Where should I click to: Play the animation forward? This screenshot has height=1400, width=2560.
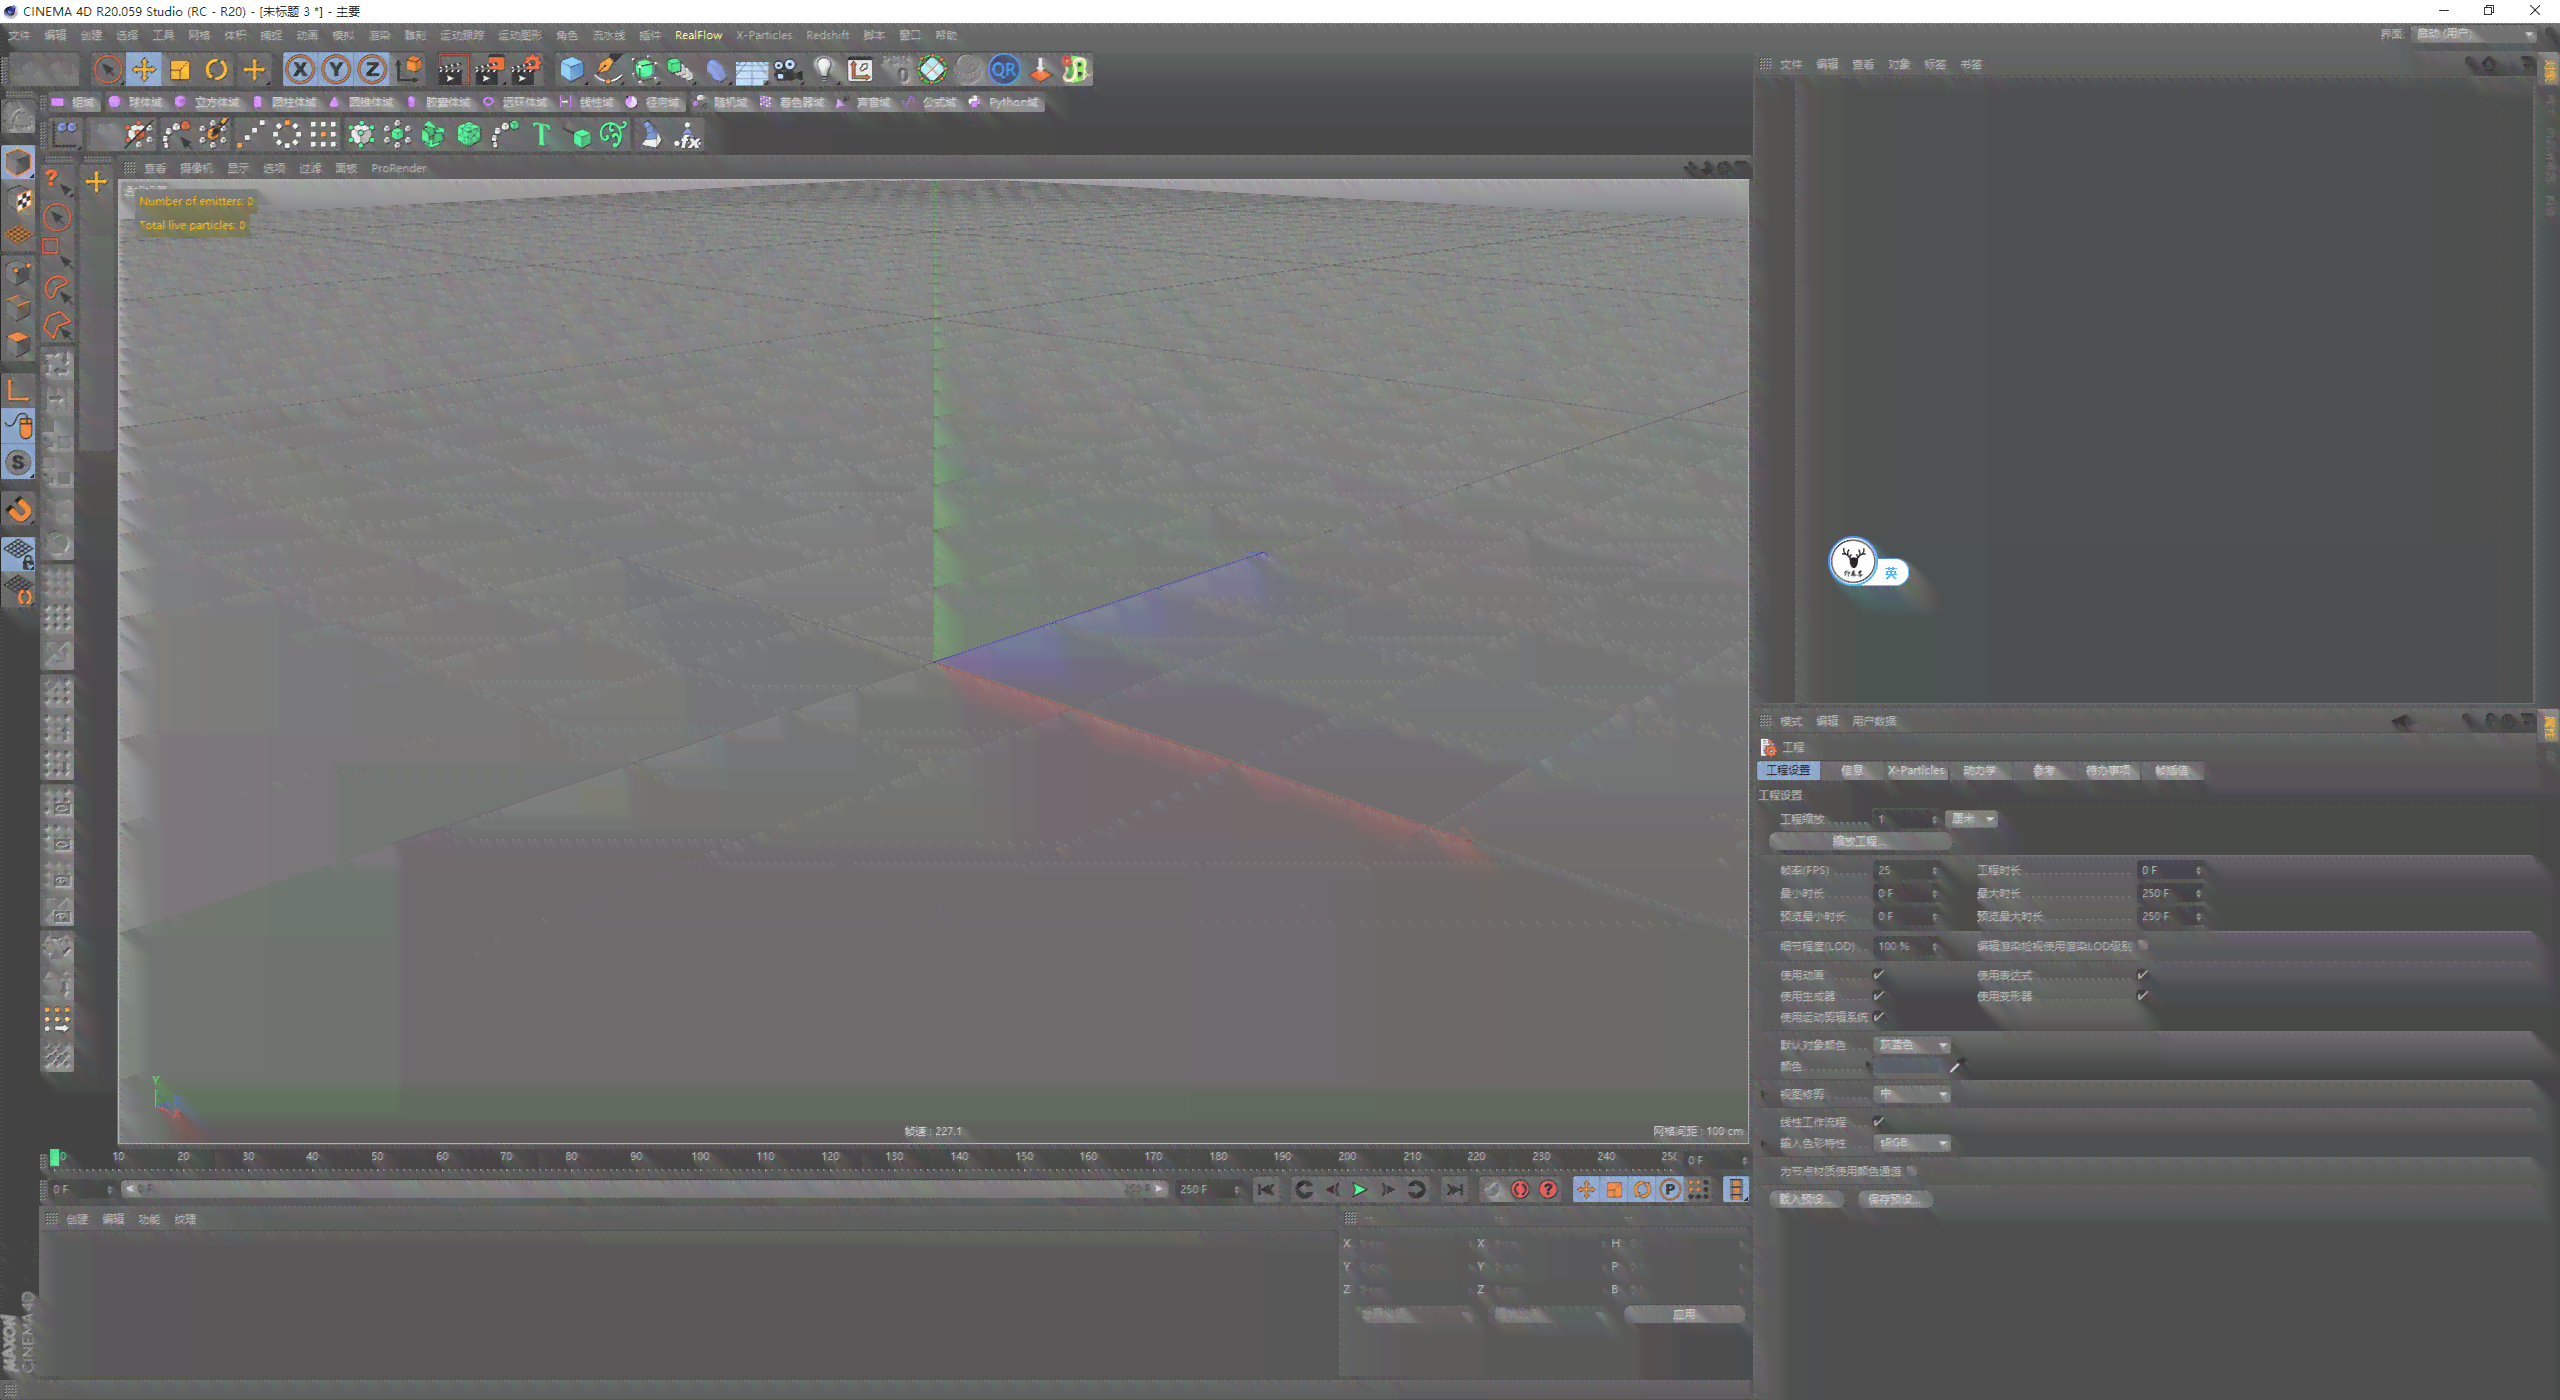click(1359, 1190)
